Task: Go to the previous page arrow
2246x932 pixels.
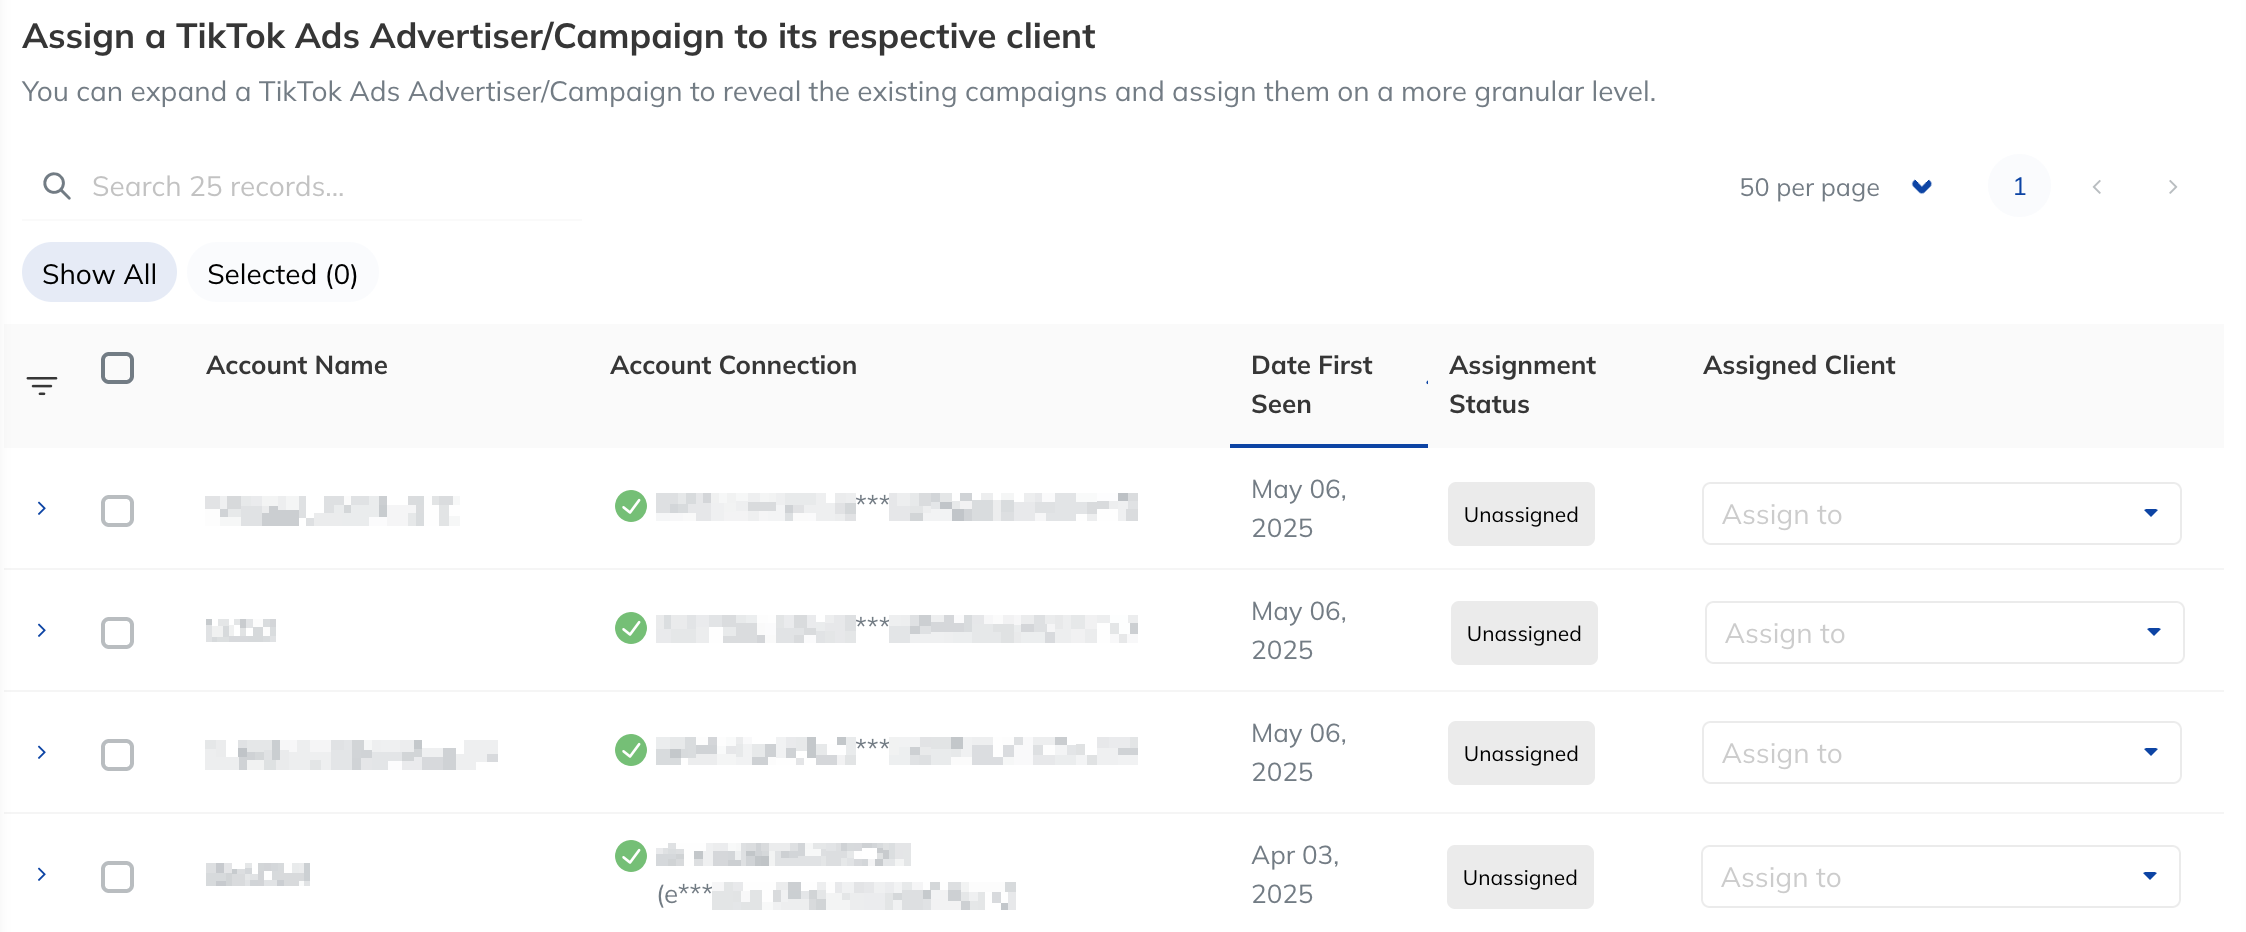Action: point(2097,187)
